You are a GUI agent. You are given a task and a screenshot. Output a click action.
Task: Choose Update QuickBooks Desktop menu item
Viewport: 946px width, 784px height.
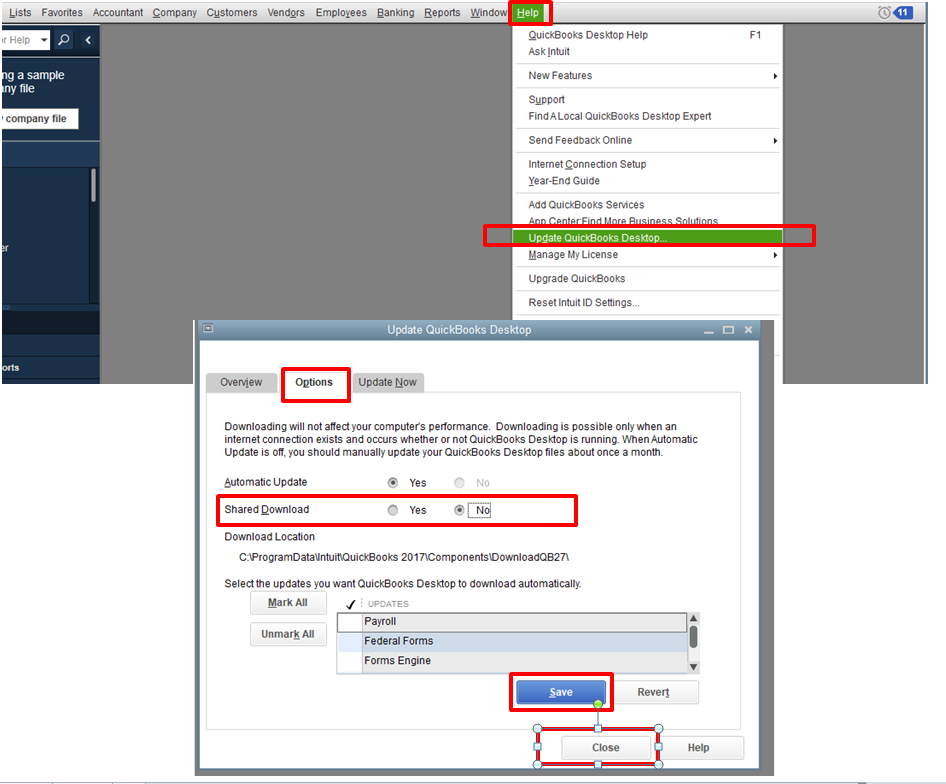point(647,238)
